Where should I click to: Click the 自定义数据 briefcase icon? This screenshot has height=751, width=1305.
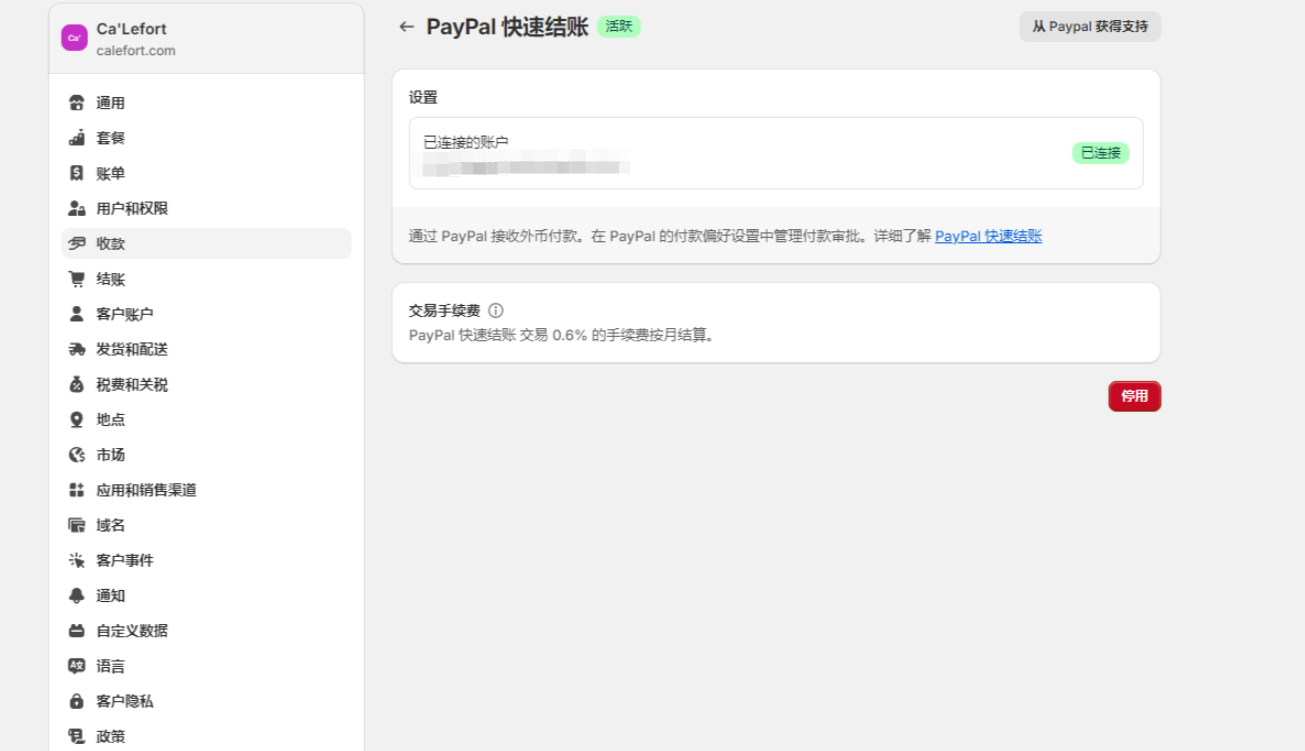pos(77,631)
